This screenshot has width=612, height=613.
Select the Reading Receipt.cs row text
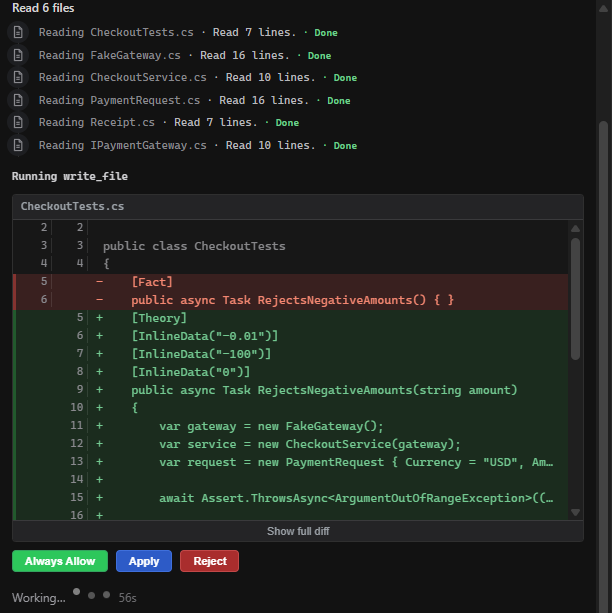click(169, 122)
